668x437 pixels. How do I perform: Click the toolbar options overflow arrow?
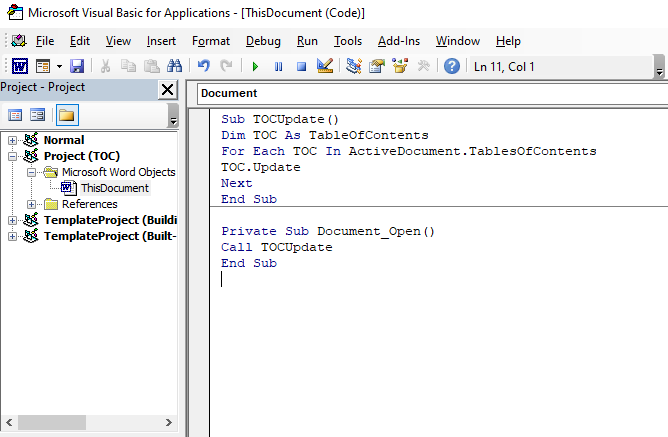pyautogui.click(x=659, y=67)
